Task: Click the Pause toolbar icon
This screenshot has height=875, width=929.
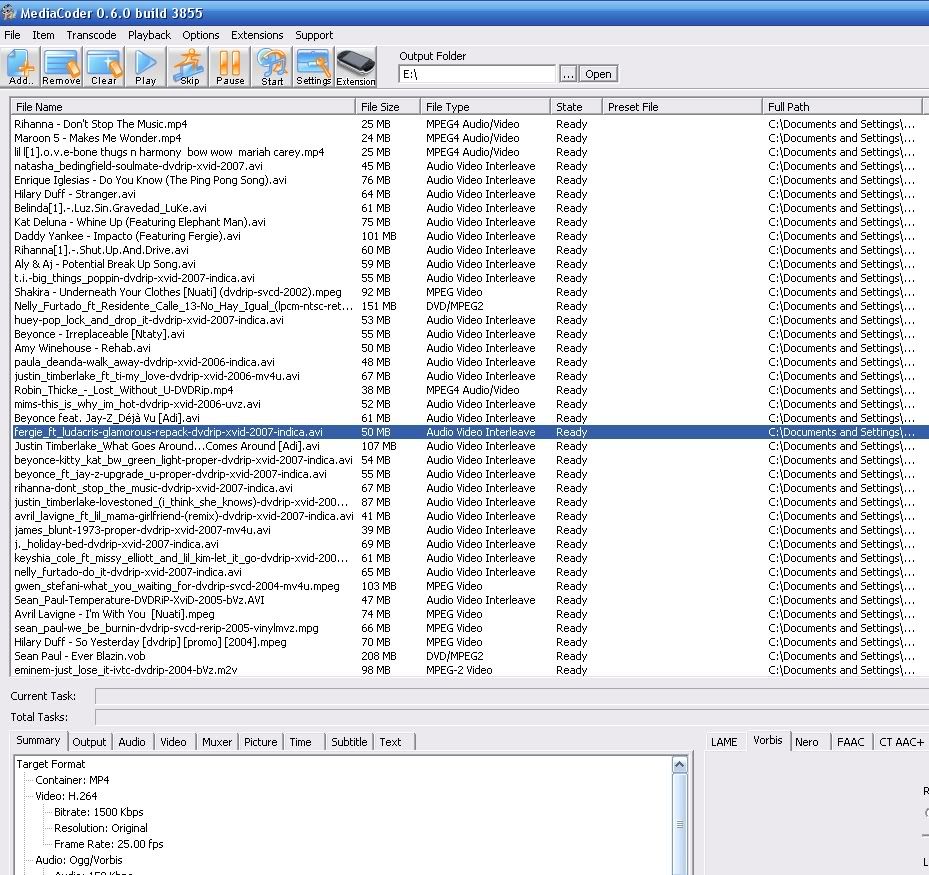Action: click(x=230, y=67)
